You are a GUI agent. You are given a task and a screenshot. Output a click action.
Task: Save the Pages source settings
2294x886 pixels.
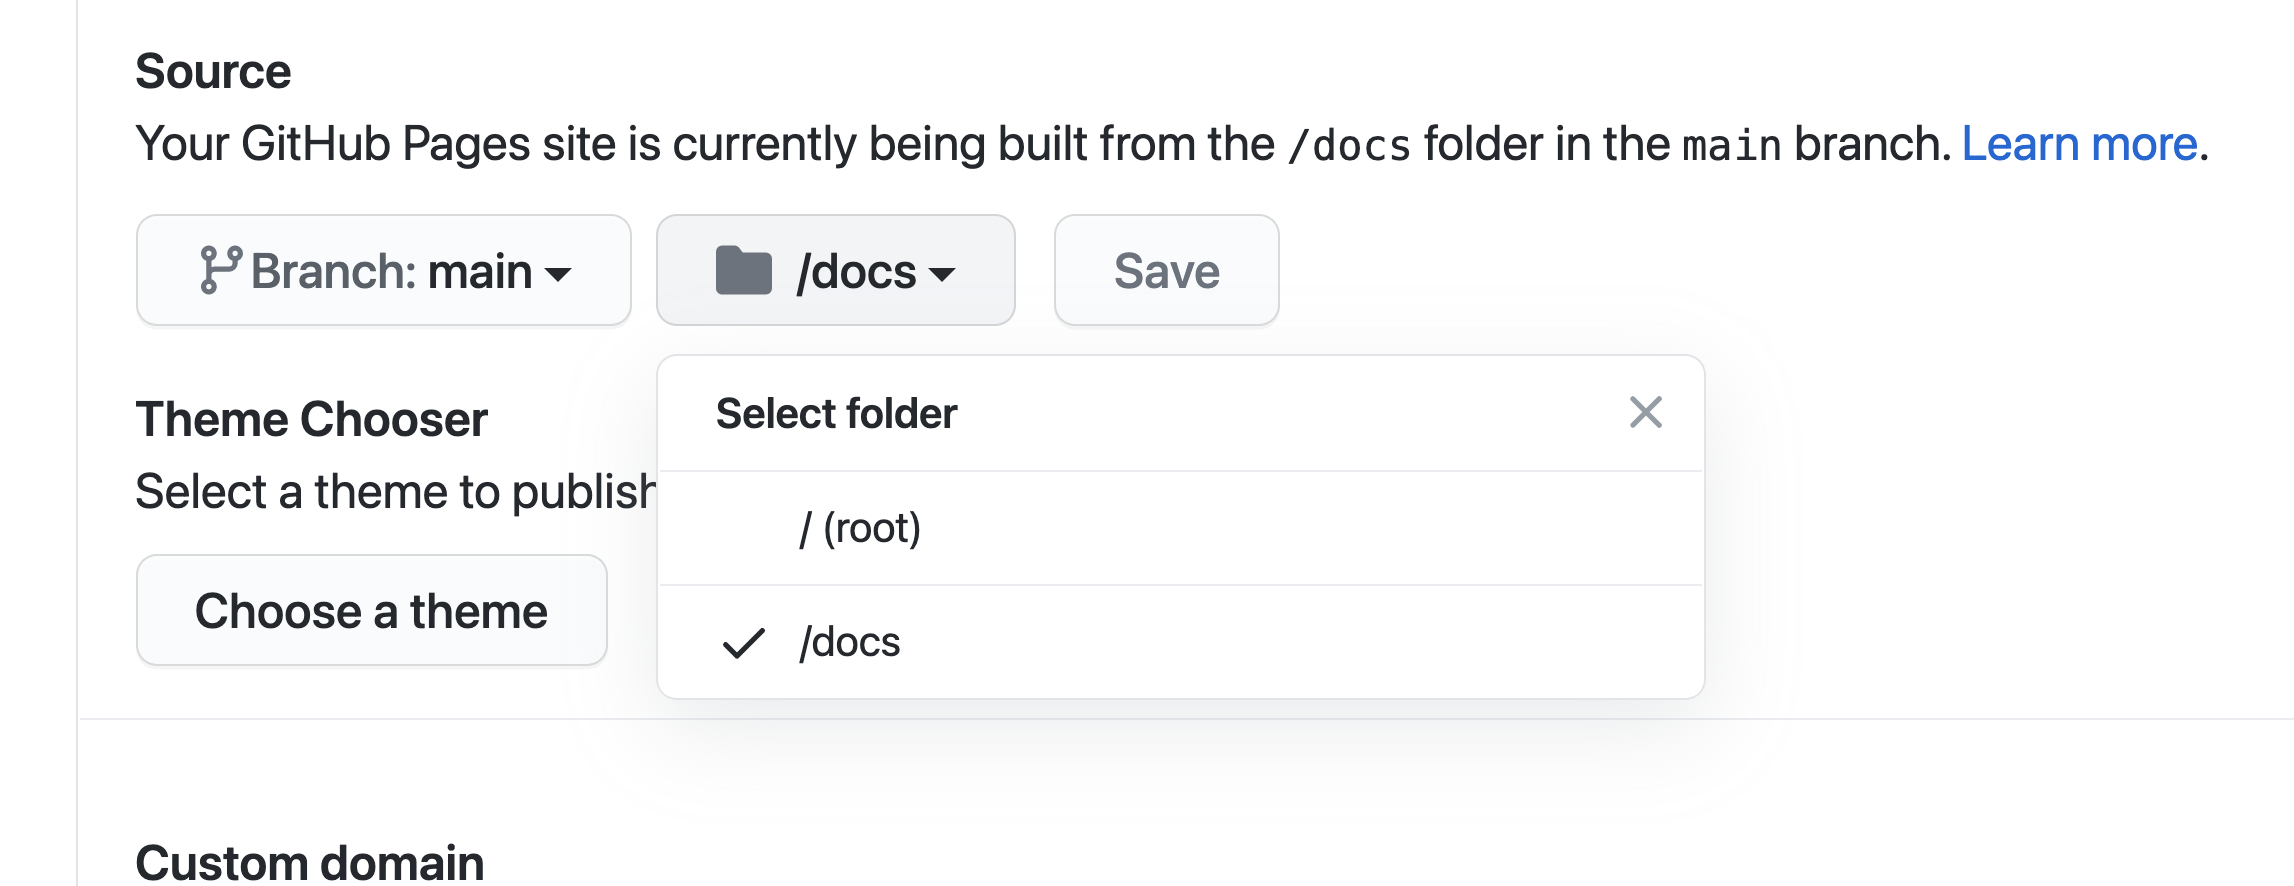[1166, 269]
